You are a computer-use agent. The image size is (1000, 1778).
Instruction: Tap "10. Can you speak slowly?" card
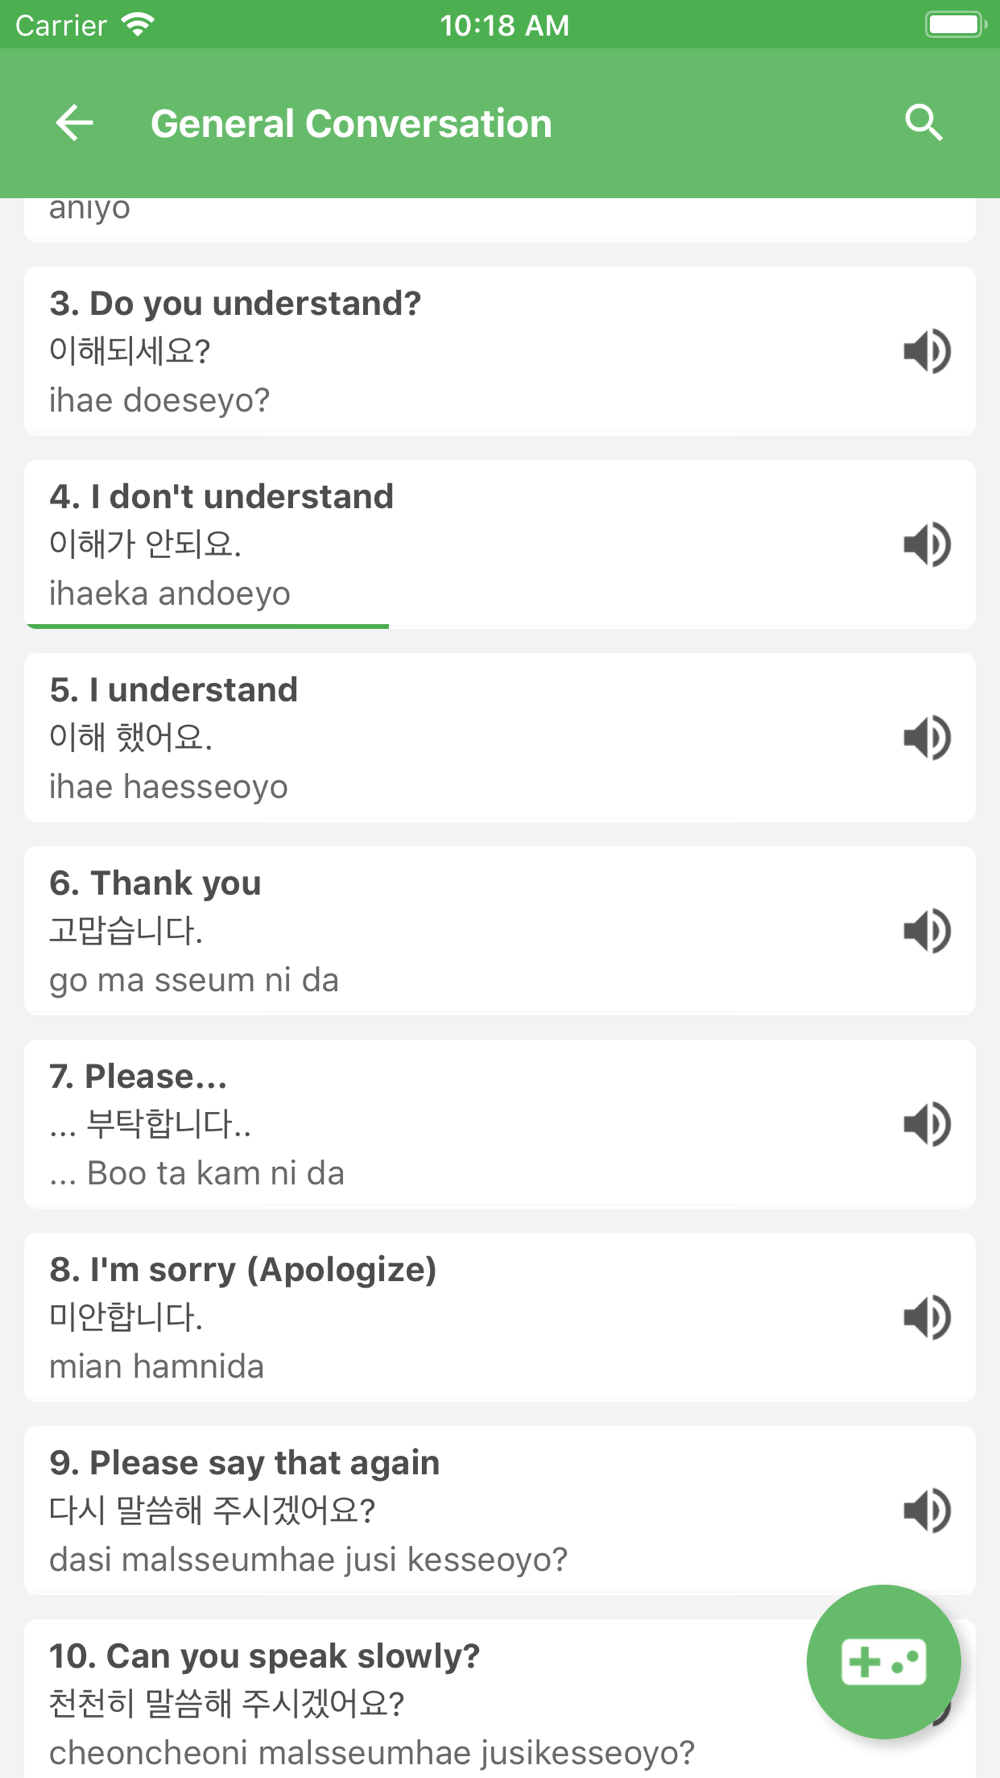pos(500,1699)
